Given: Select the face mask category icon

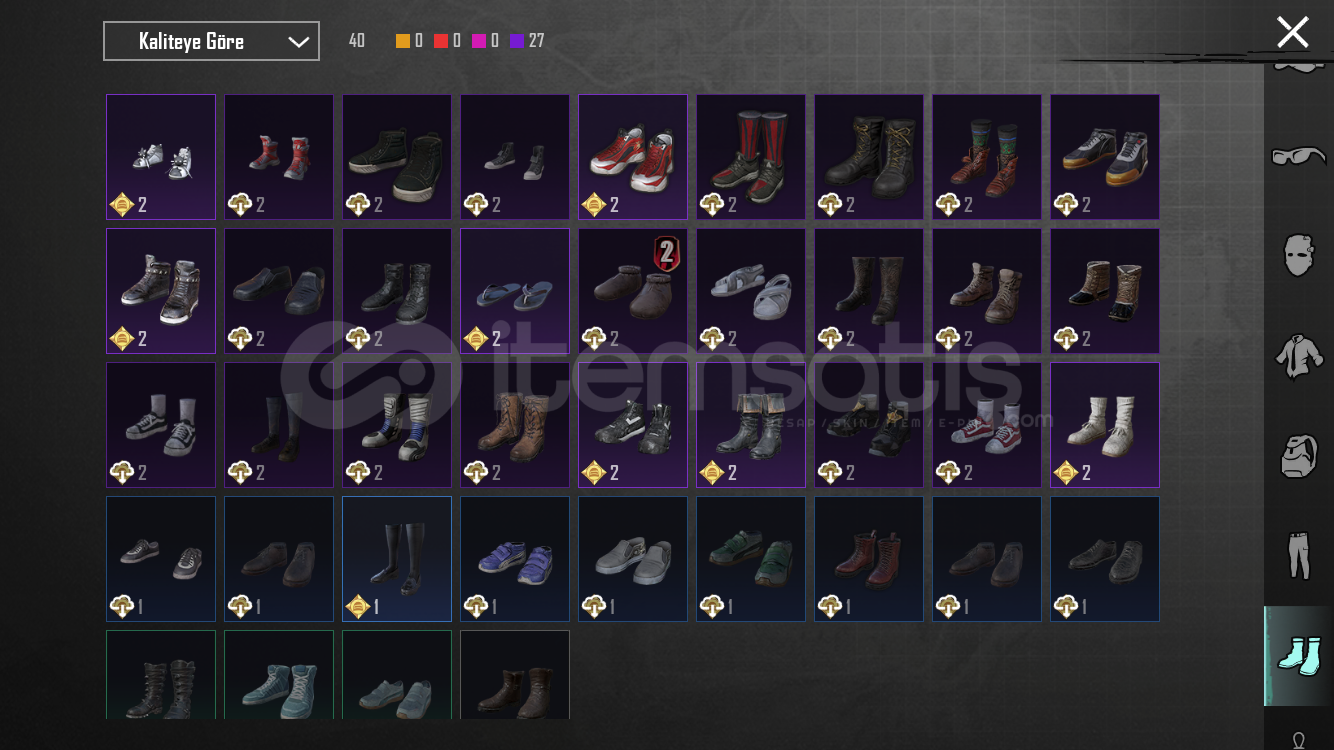Looking at the screenshot, I should click(x=1298, y=254).
